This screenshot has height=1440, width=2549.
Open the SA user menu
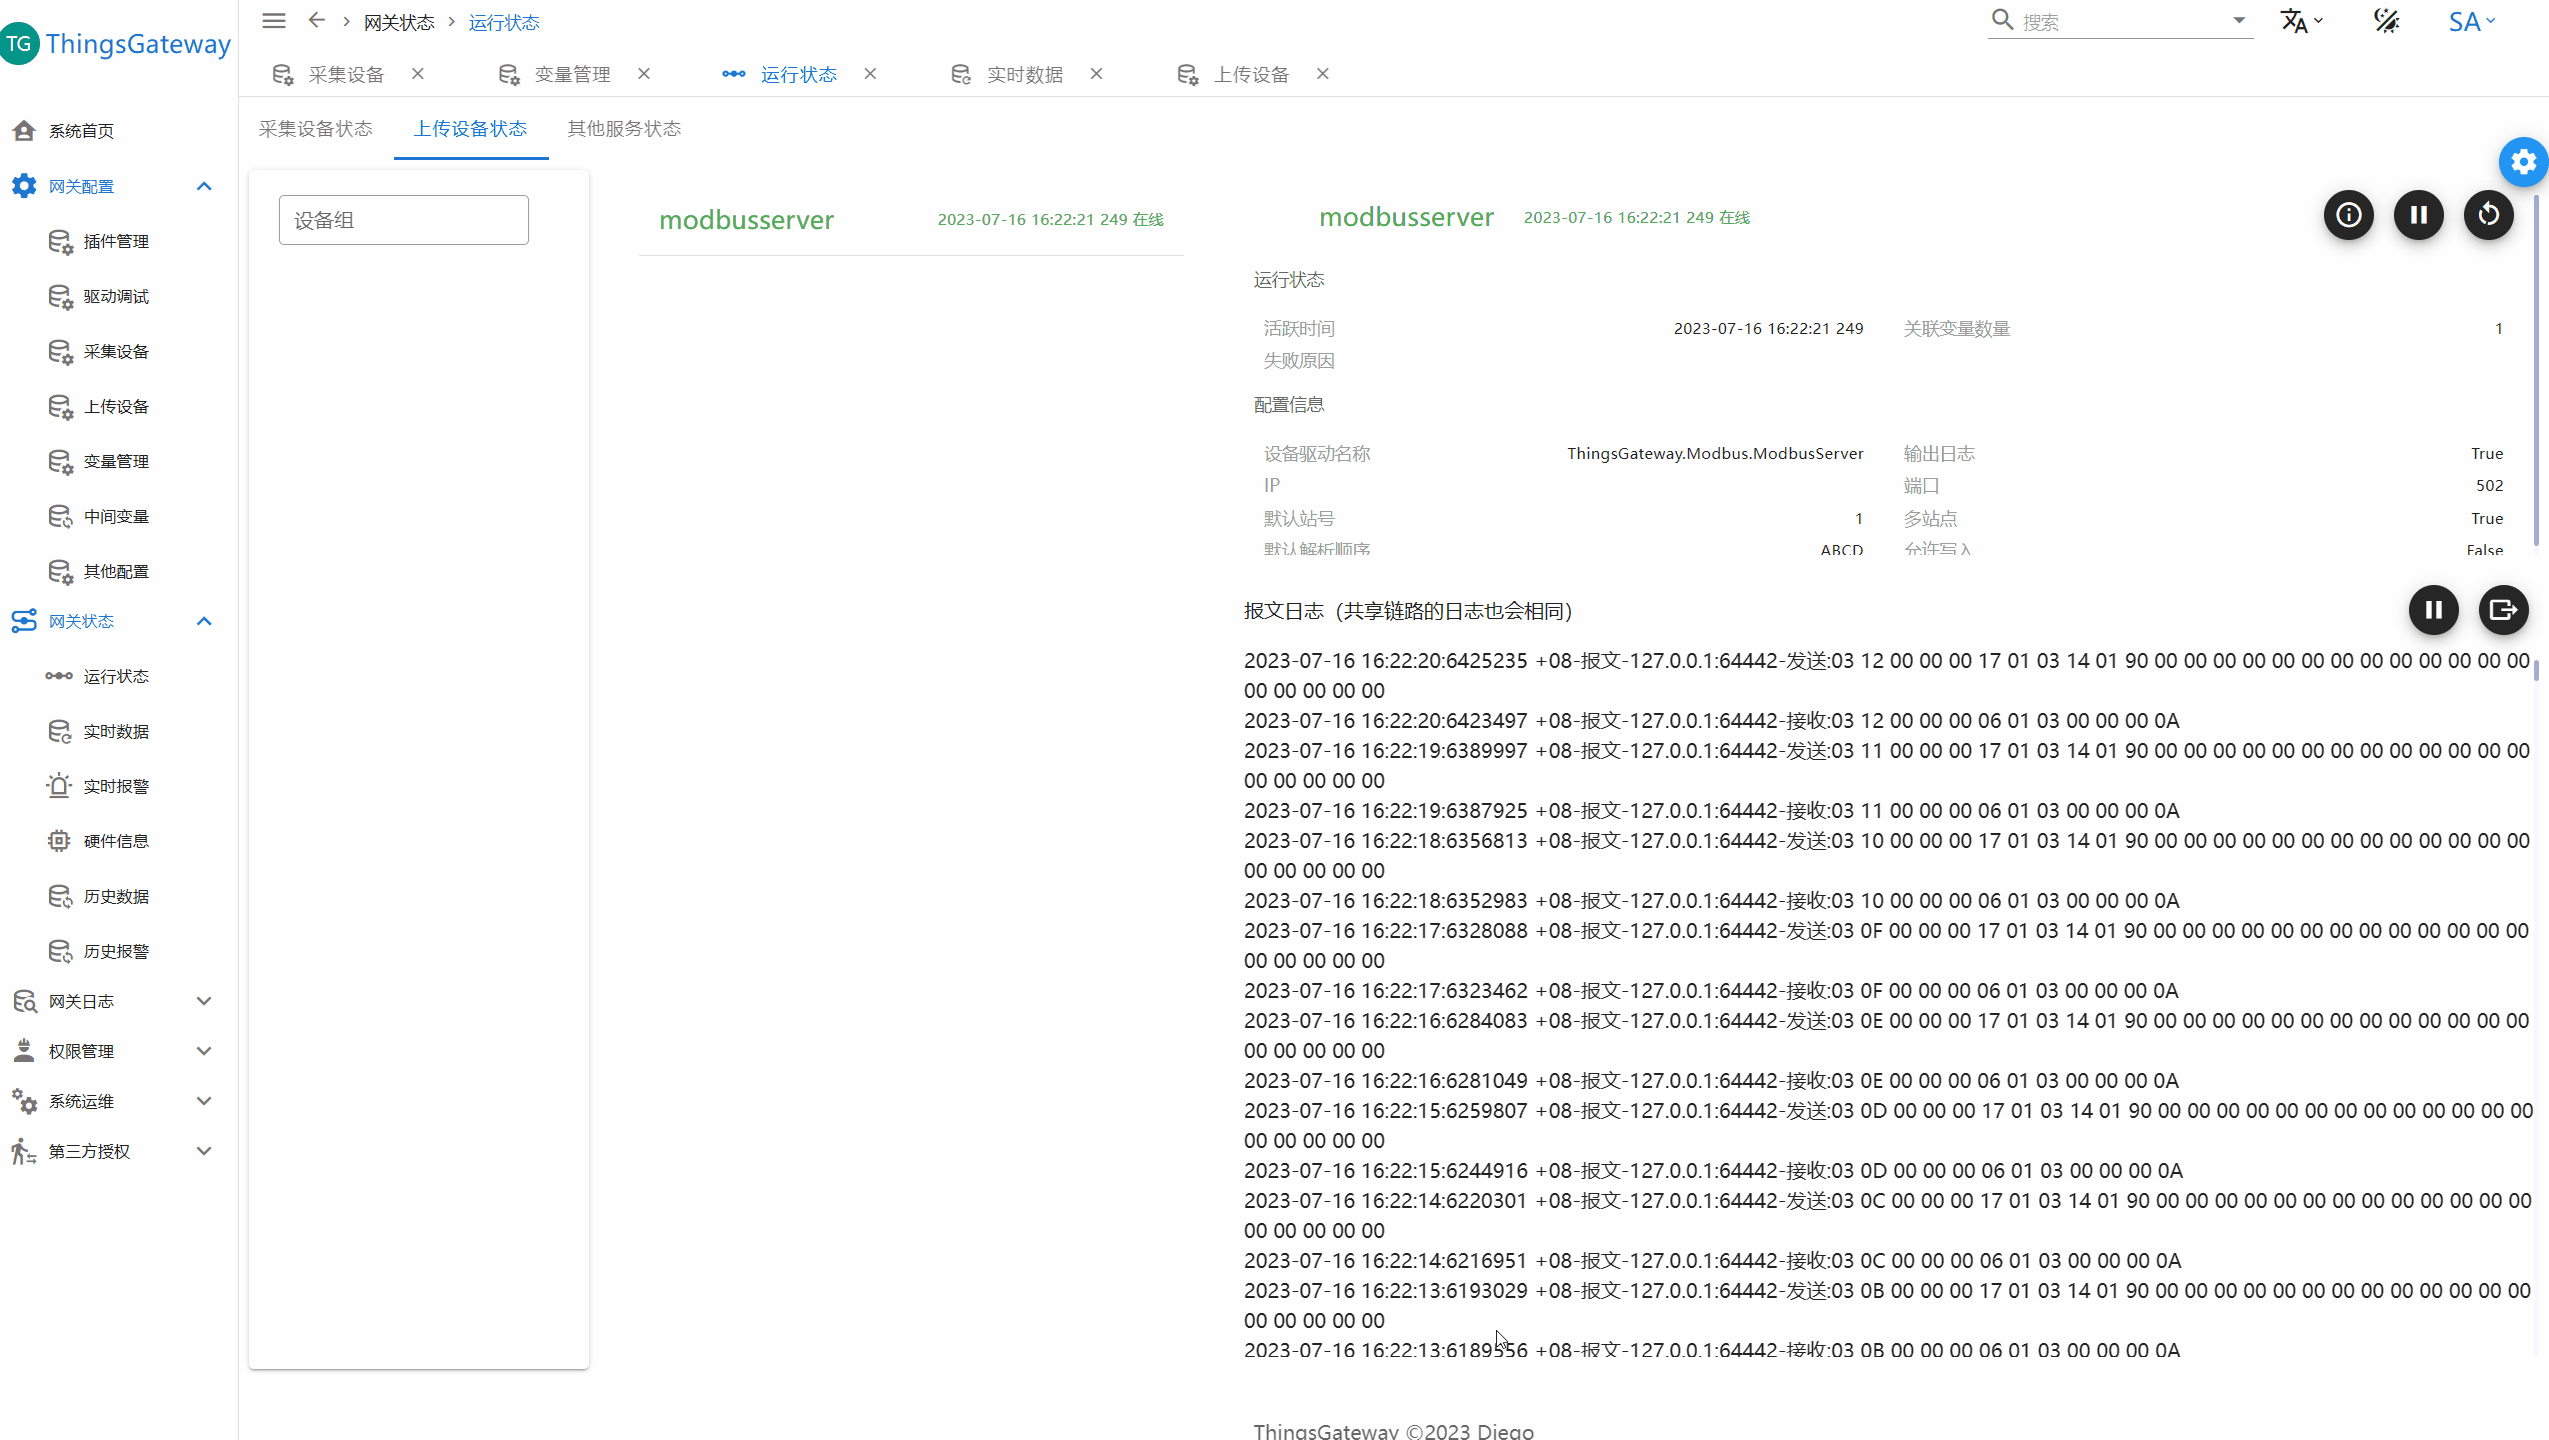point(2471,21)
